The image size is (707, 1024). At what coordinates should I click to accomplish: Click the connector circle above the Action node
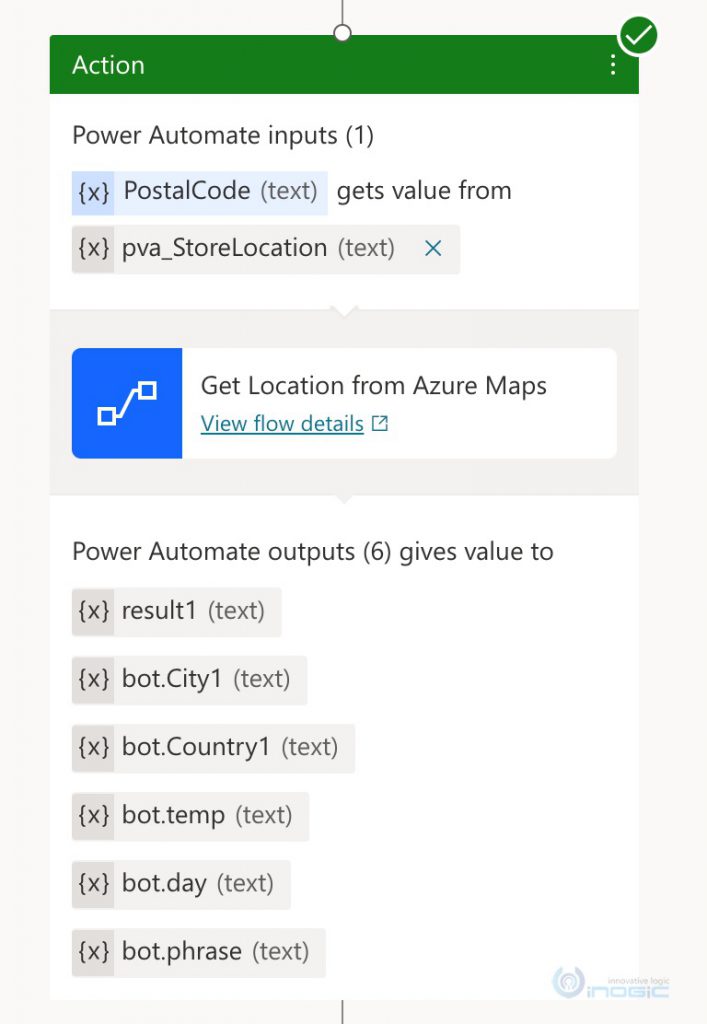[343, 31]
